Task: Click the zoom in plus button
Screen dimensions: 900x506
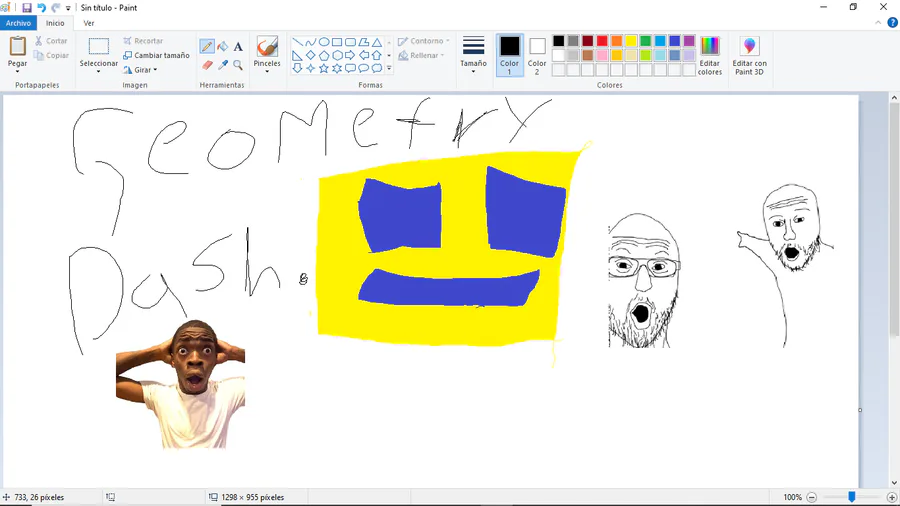Action: tap(891, 497)
